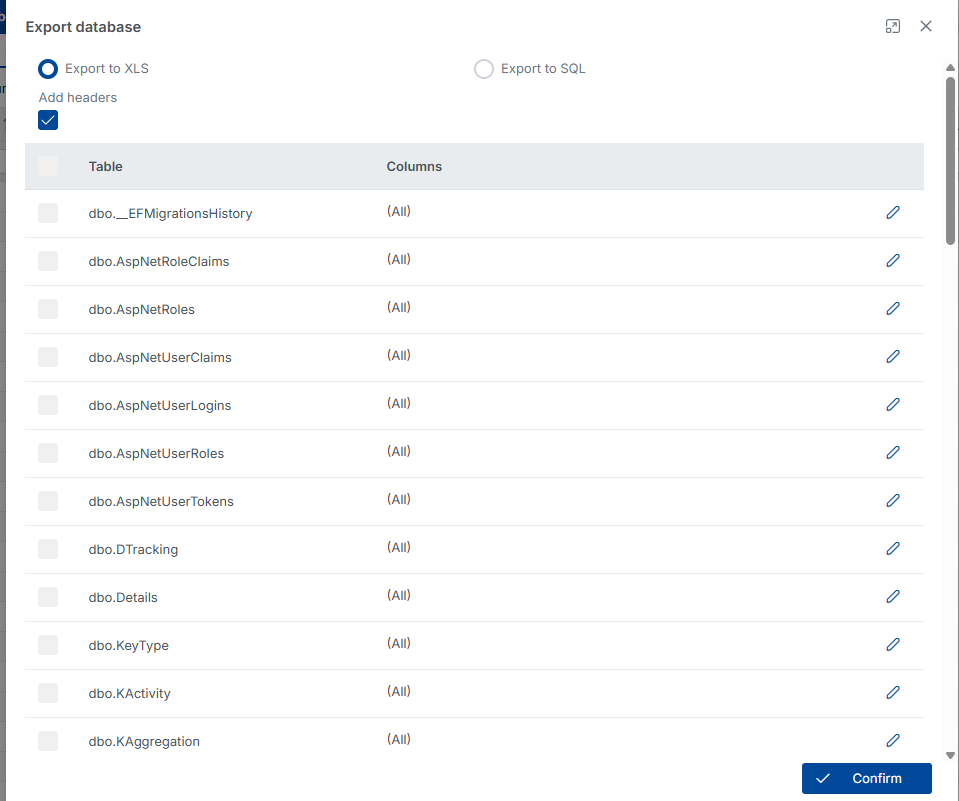This screenshot has height=801, width=959.
Task: Select the Export to SQL option
Action: [484, 68]
